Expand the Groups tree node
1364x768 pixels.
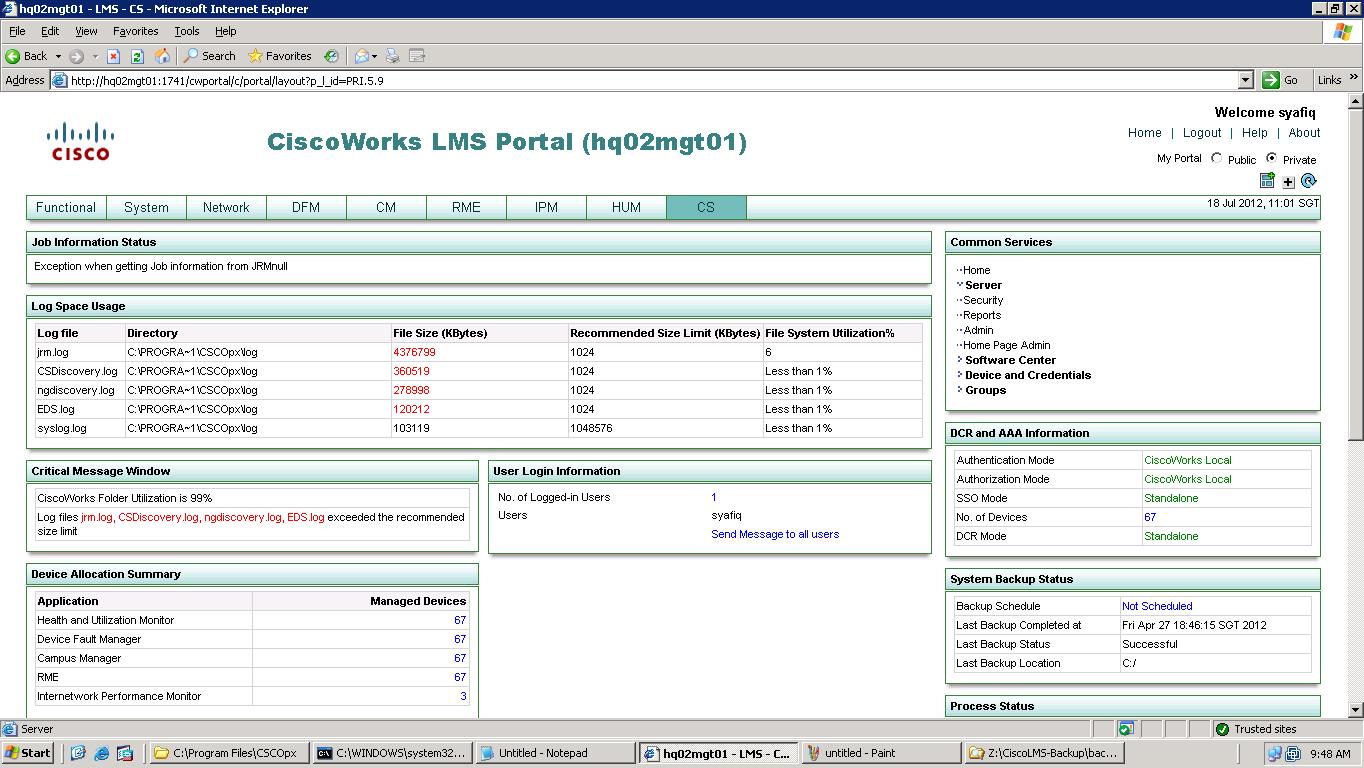(960, 389)
